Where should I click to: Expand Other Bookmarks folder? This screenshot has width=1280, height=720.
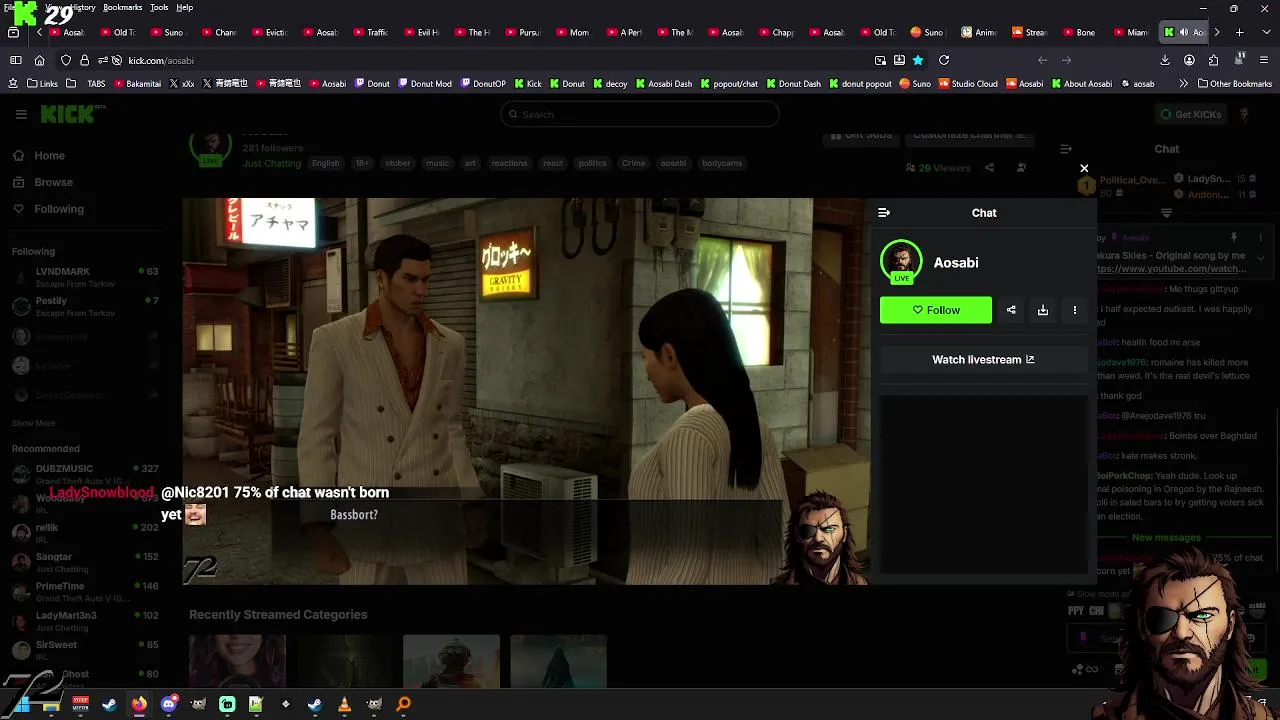click(1234, 84)
